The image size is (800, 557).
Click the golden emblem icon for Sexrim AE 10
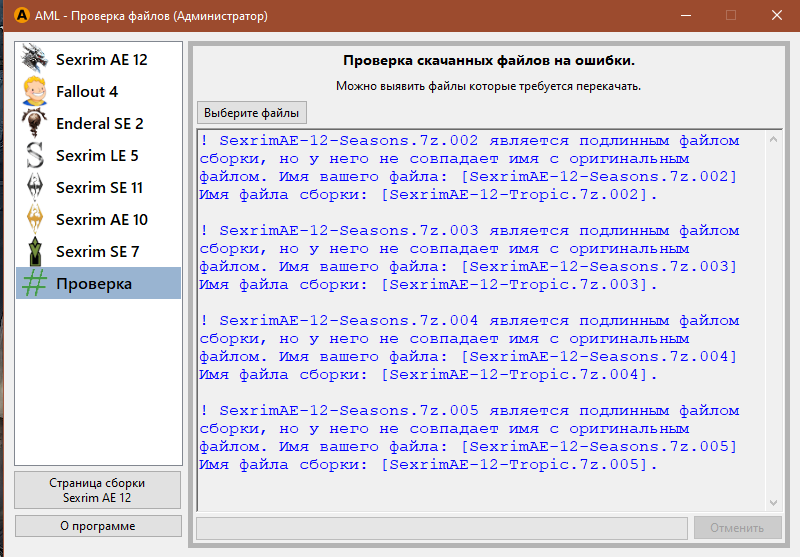click(35, 219)
